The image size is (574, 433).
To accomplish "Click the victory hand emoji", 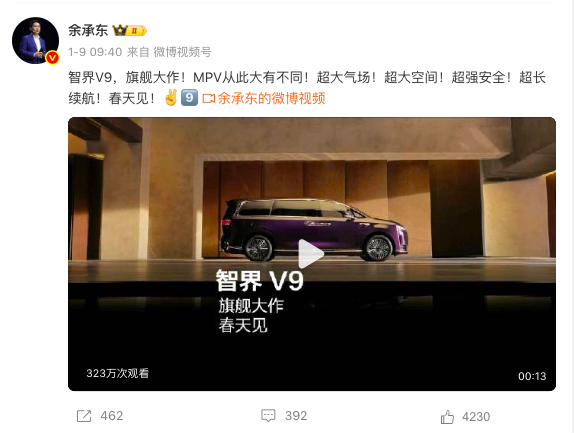I will click(171, 97).
